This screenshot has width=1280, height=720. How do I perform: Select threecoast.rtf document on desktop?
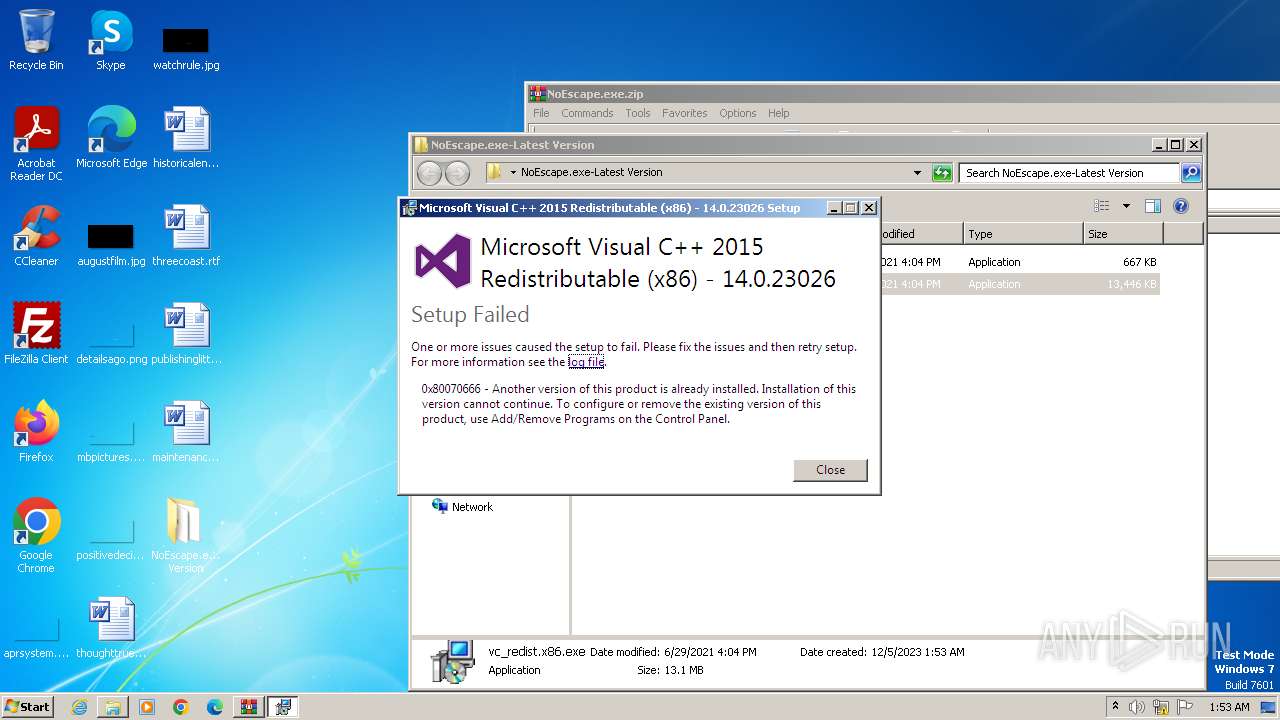186,235
